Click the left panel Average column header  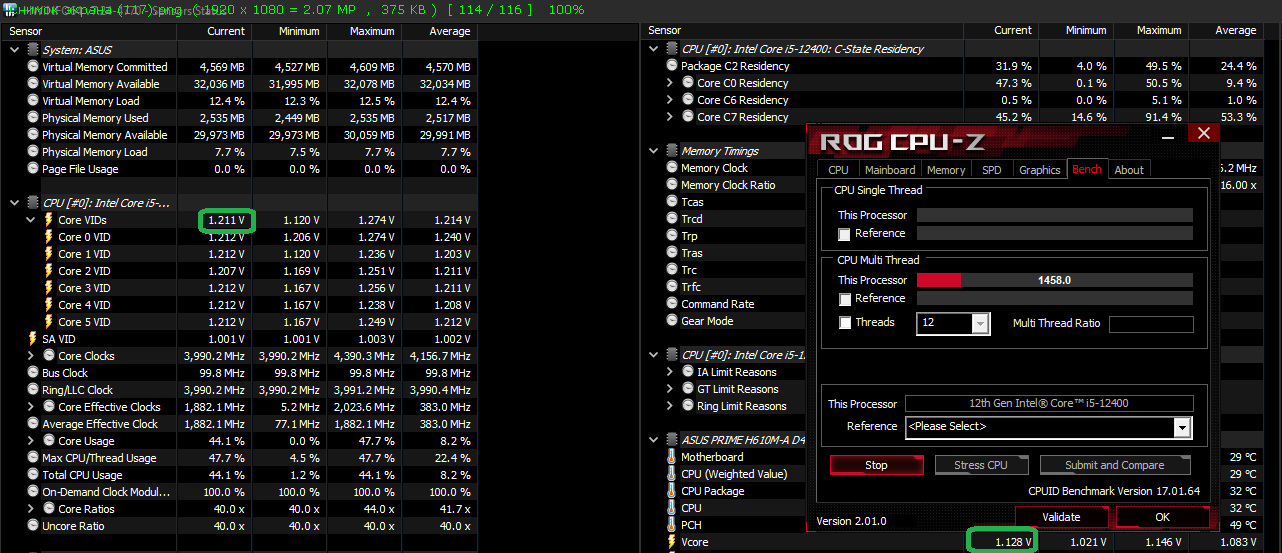pyautogui.click(x=439, y=31)
